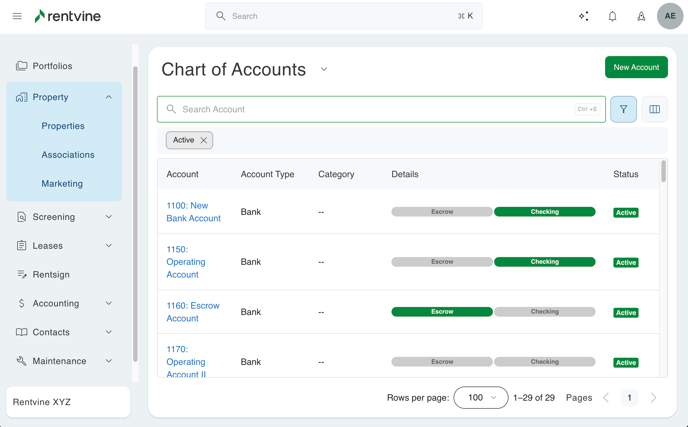Click the Search Account input field
The width and height of the screenshot is (688, 427).
click(x=370, y=109)
